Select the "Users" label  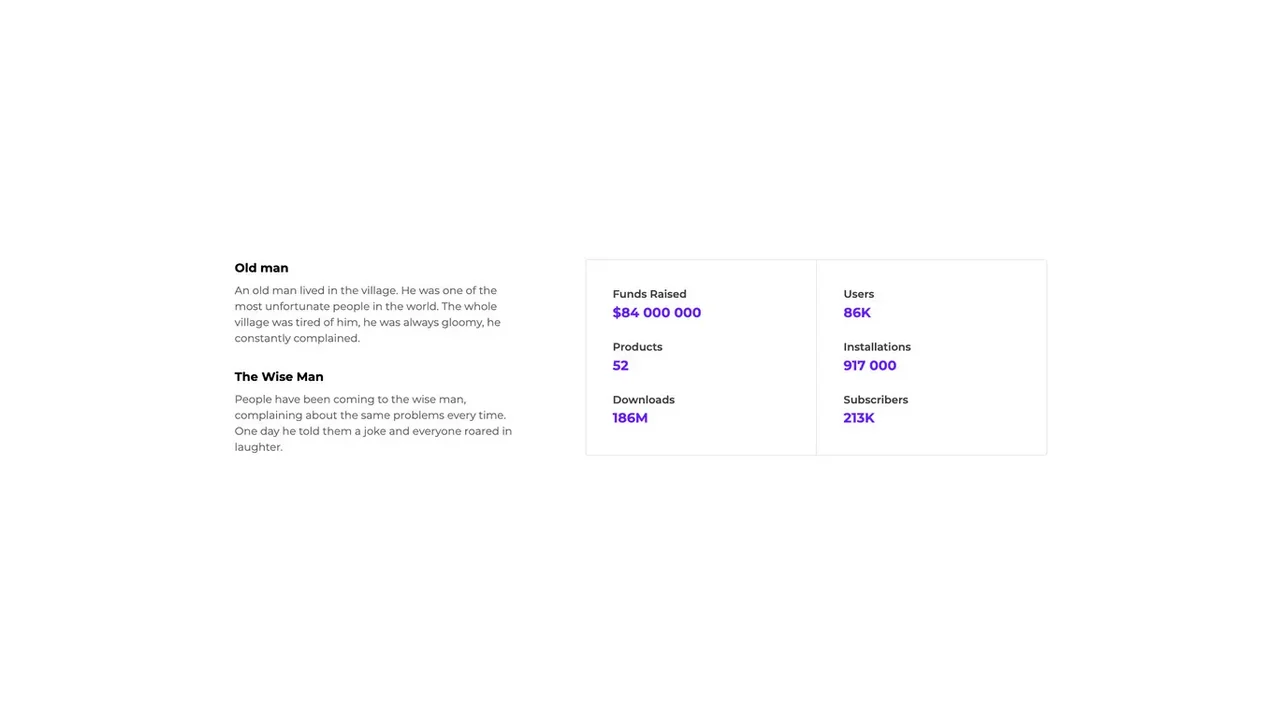pos(858,294)
